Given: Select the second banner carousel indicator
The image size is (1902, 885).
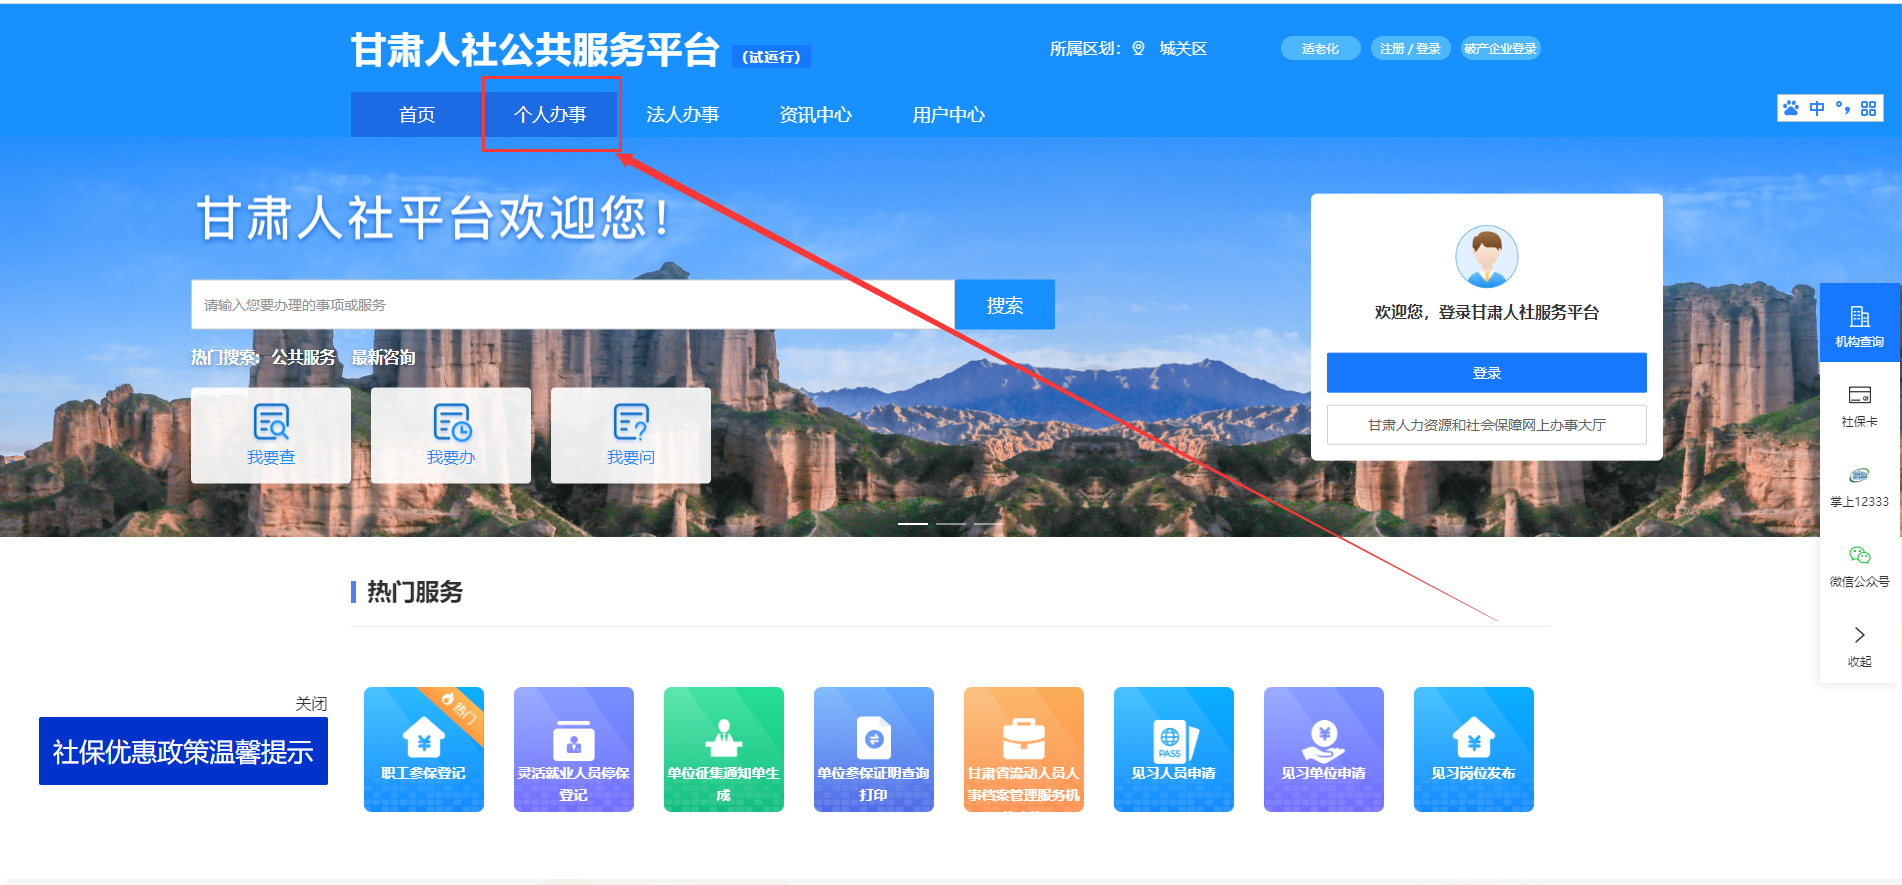Looking at the screenshot, I should [951, 523].
